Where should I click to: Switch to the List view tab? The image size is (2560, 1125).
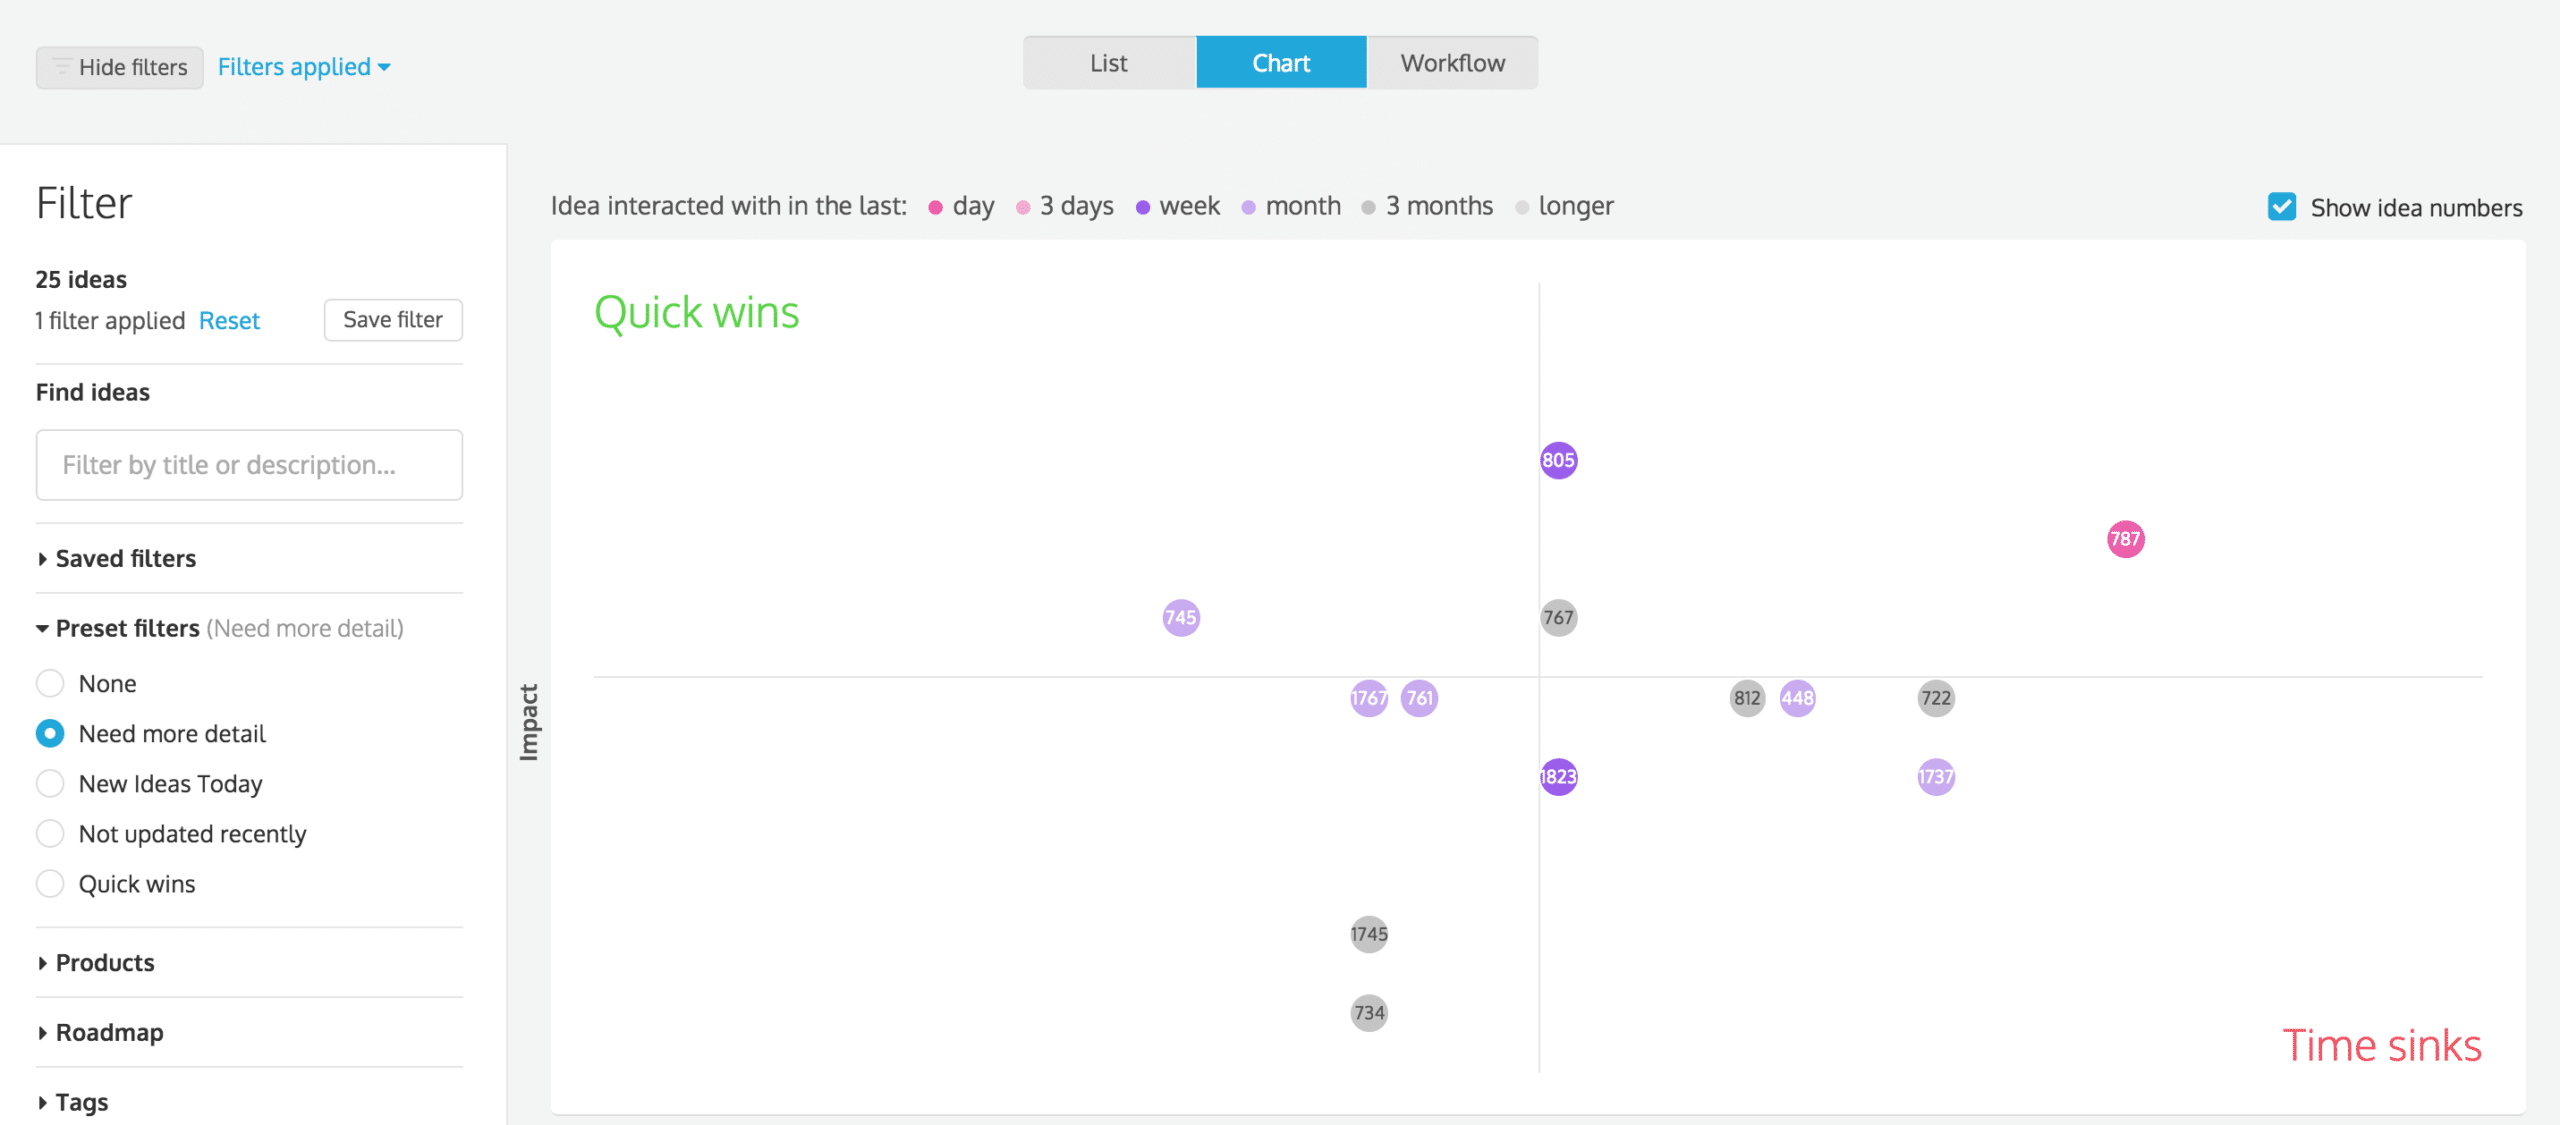(1109, 63)
